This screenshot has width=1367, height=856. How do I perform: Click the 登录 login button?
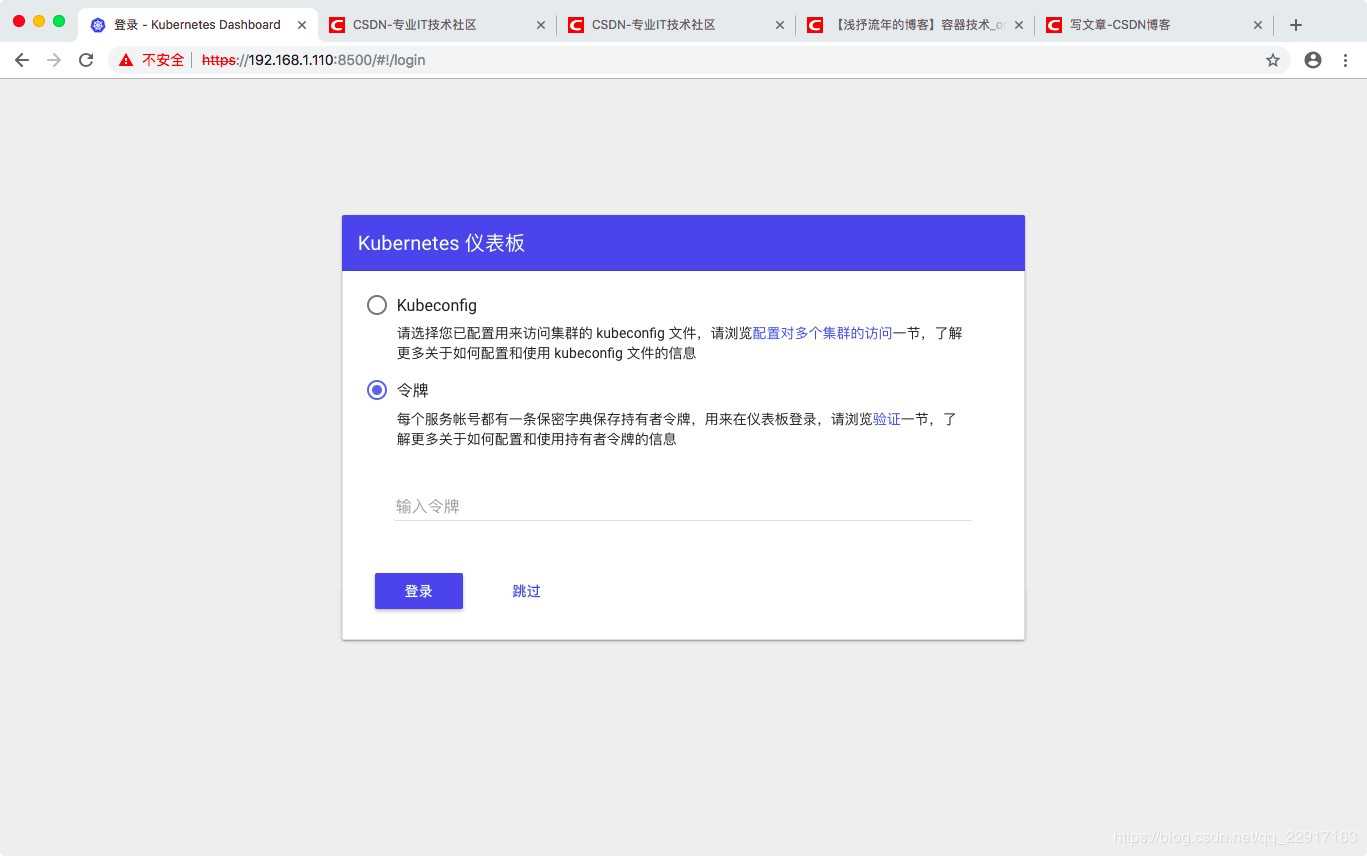click(x=419, y=591)
